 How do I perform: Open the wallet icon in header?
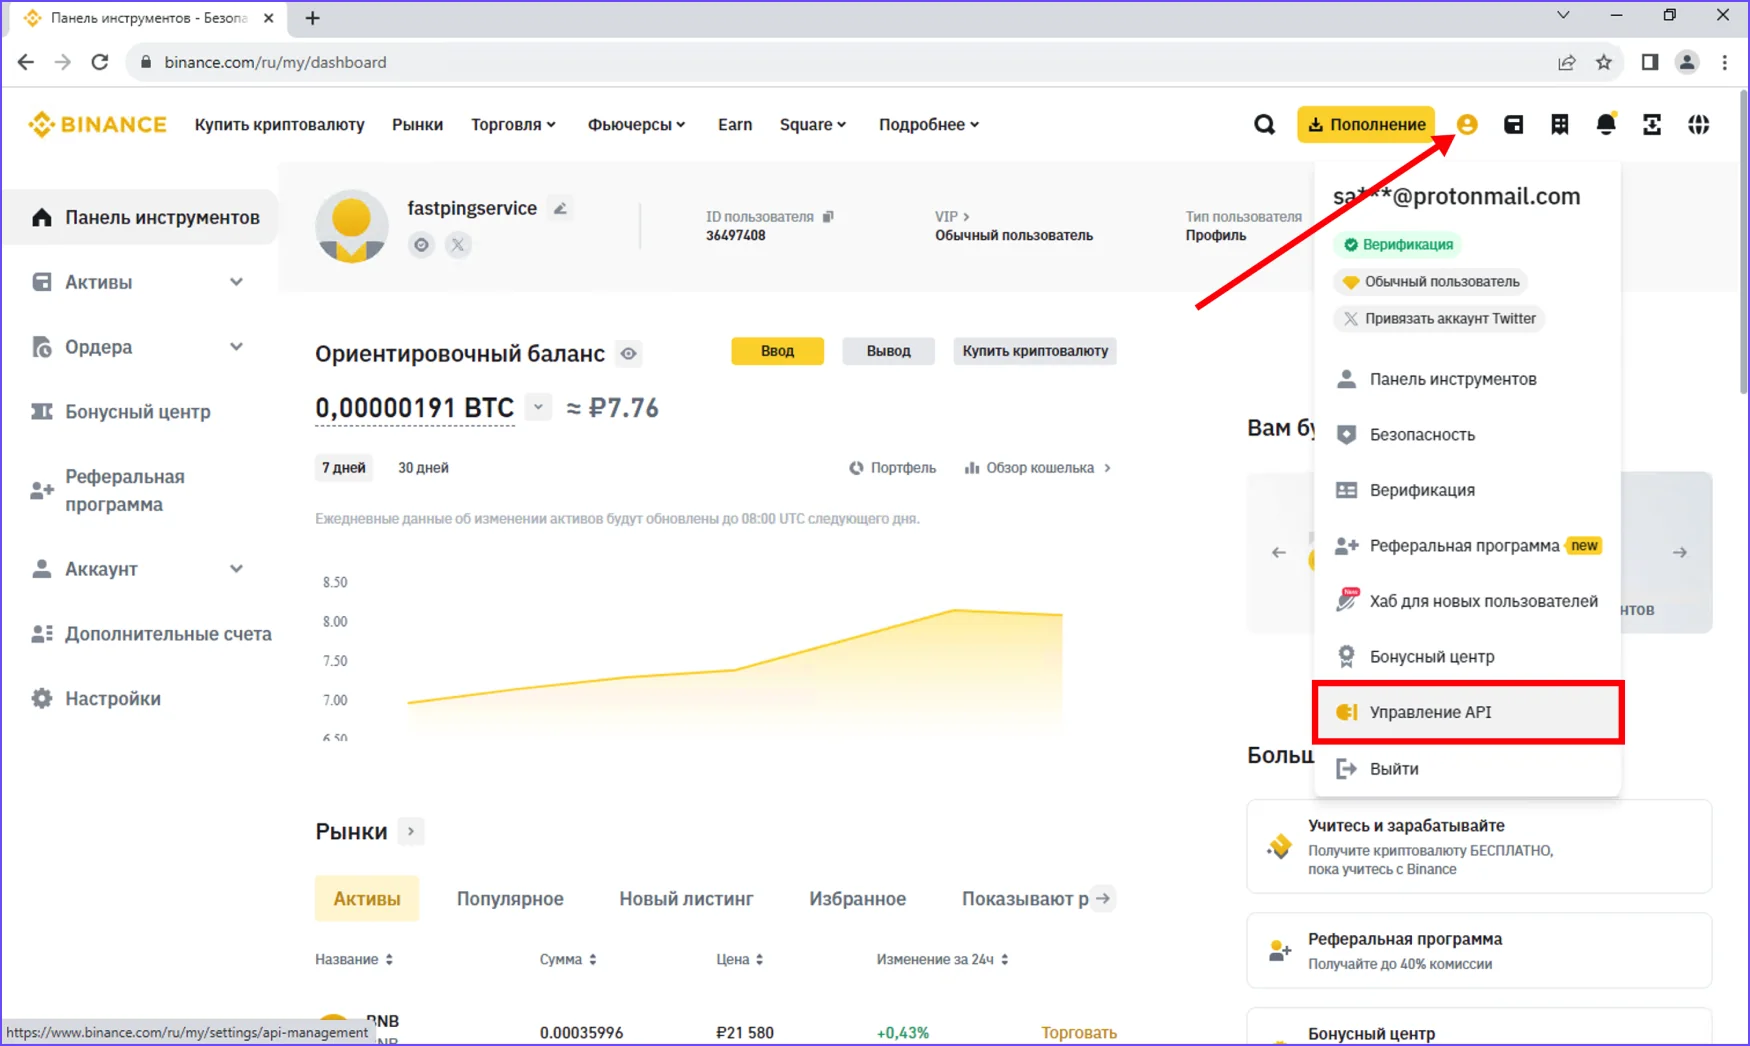point(1513,125)
